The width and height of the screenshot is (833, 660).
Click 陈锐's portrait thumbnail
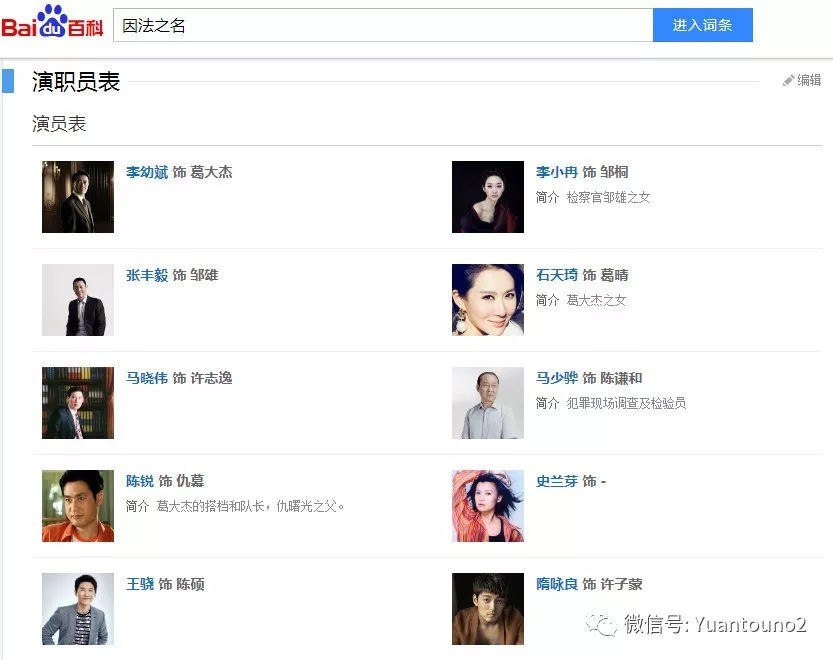tap(78, 506)
